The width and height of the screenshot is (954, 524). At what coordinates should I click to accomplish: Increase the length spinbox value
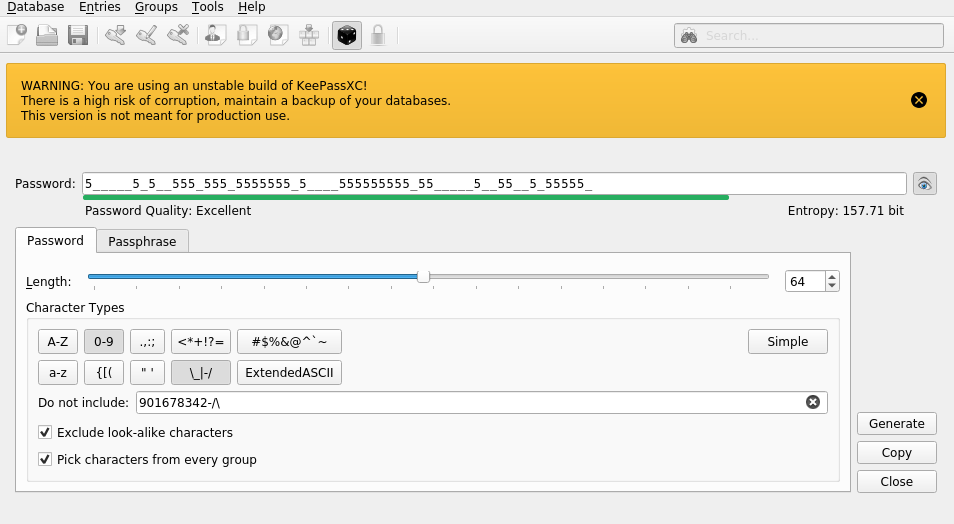tap(832, 277)
